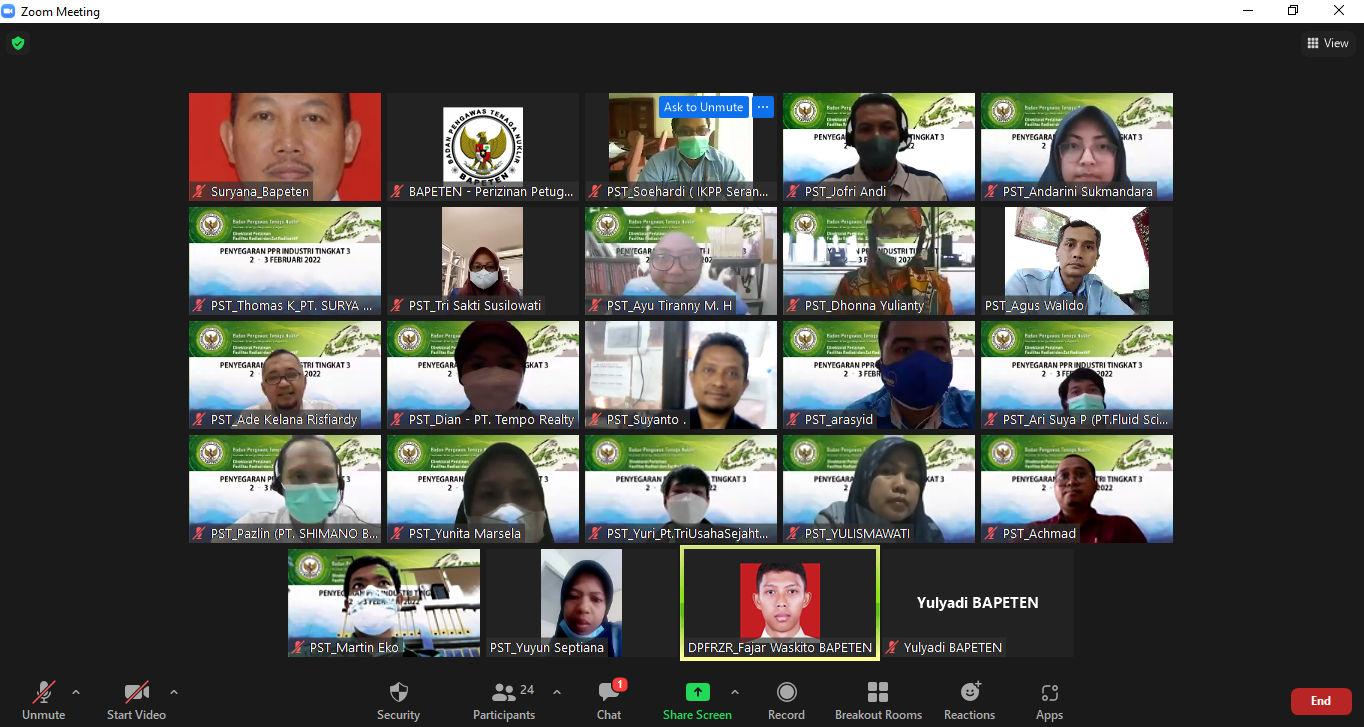This screenshot has width=1364, height=727.
Task: Select PST_Ayu Tiranny M. H tile
Action: click(x=681, y=261)
